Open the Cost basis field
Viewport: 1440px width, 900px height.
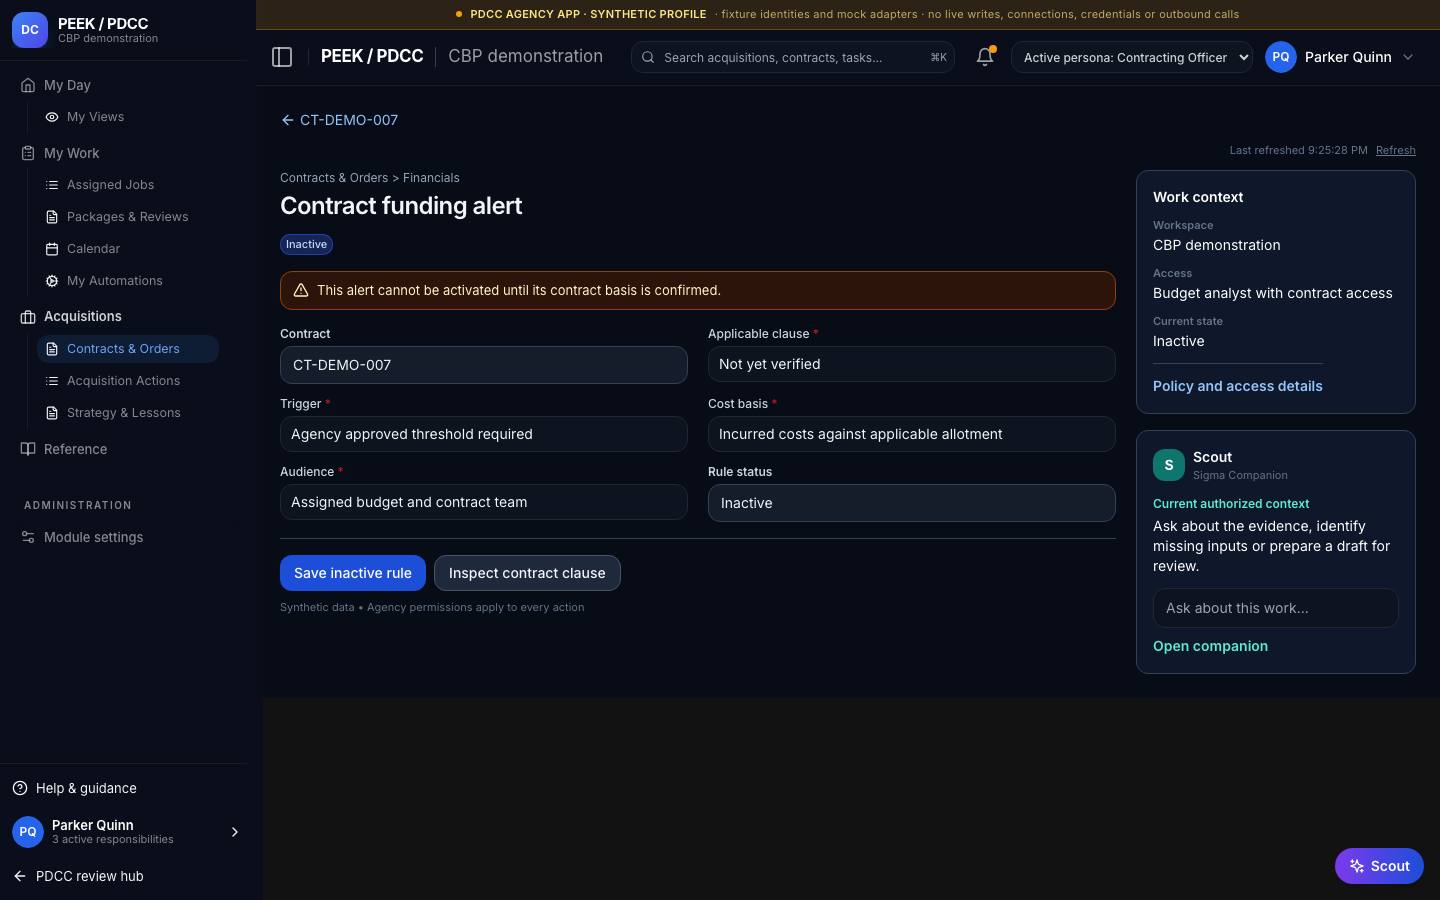click(x=911, y=434)
